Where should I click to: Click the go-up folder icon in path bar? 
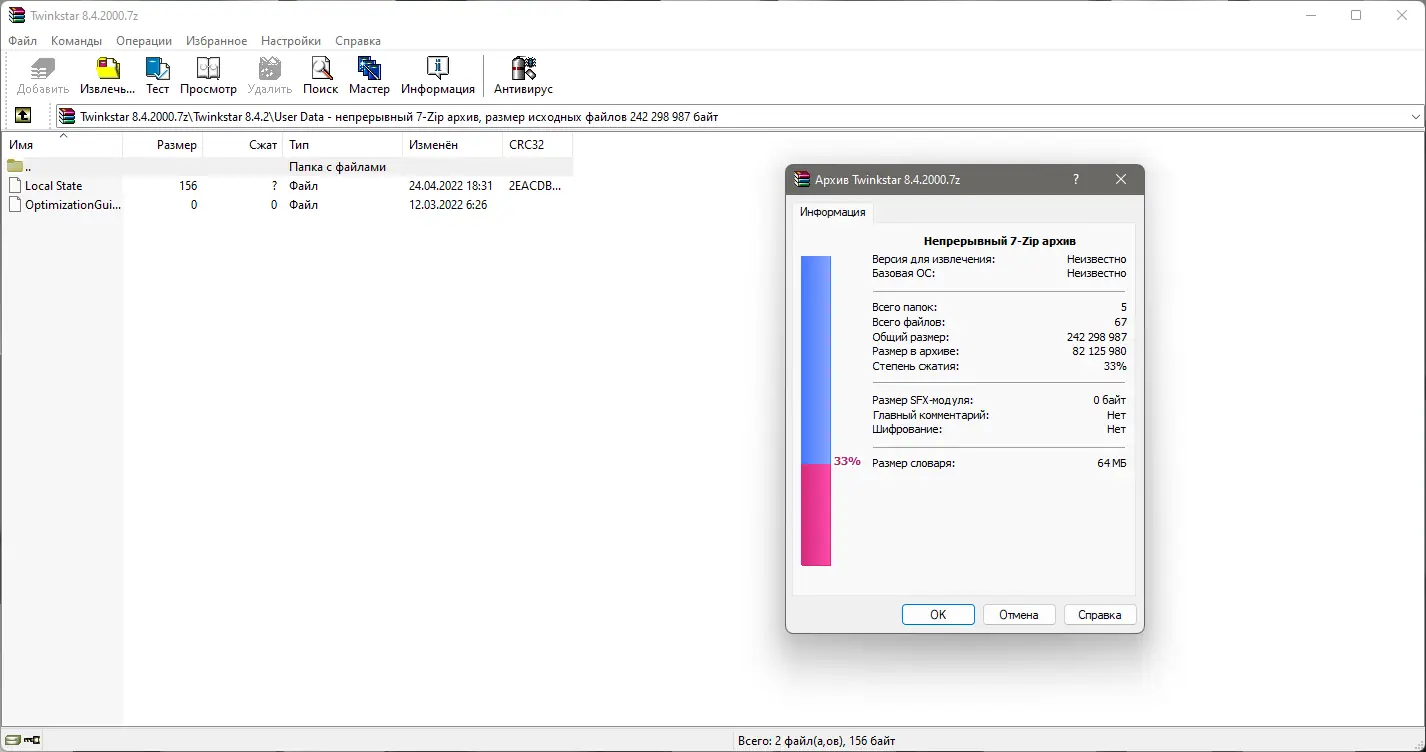(22, 115)
